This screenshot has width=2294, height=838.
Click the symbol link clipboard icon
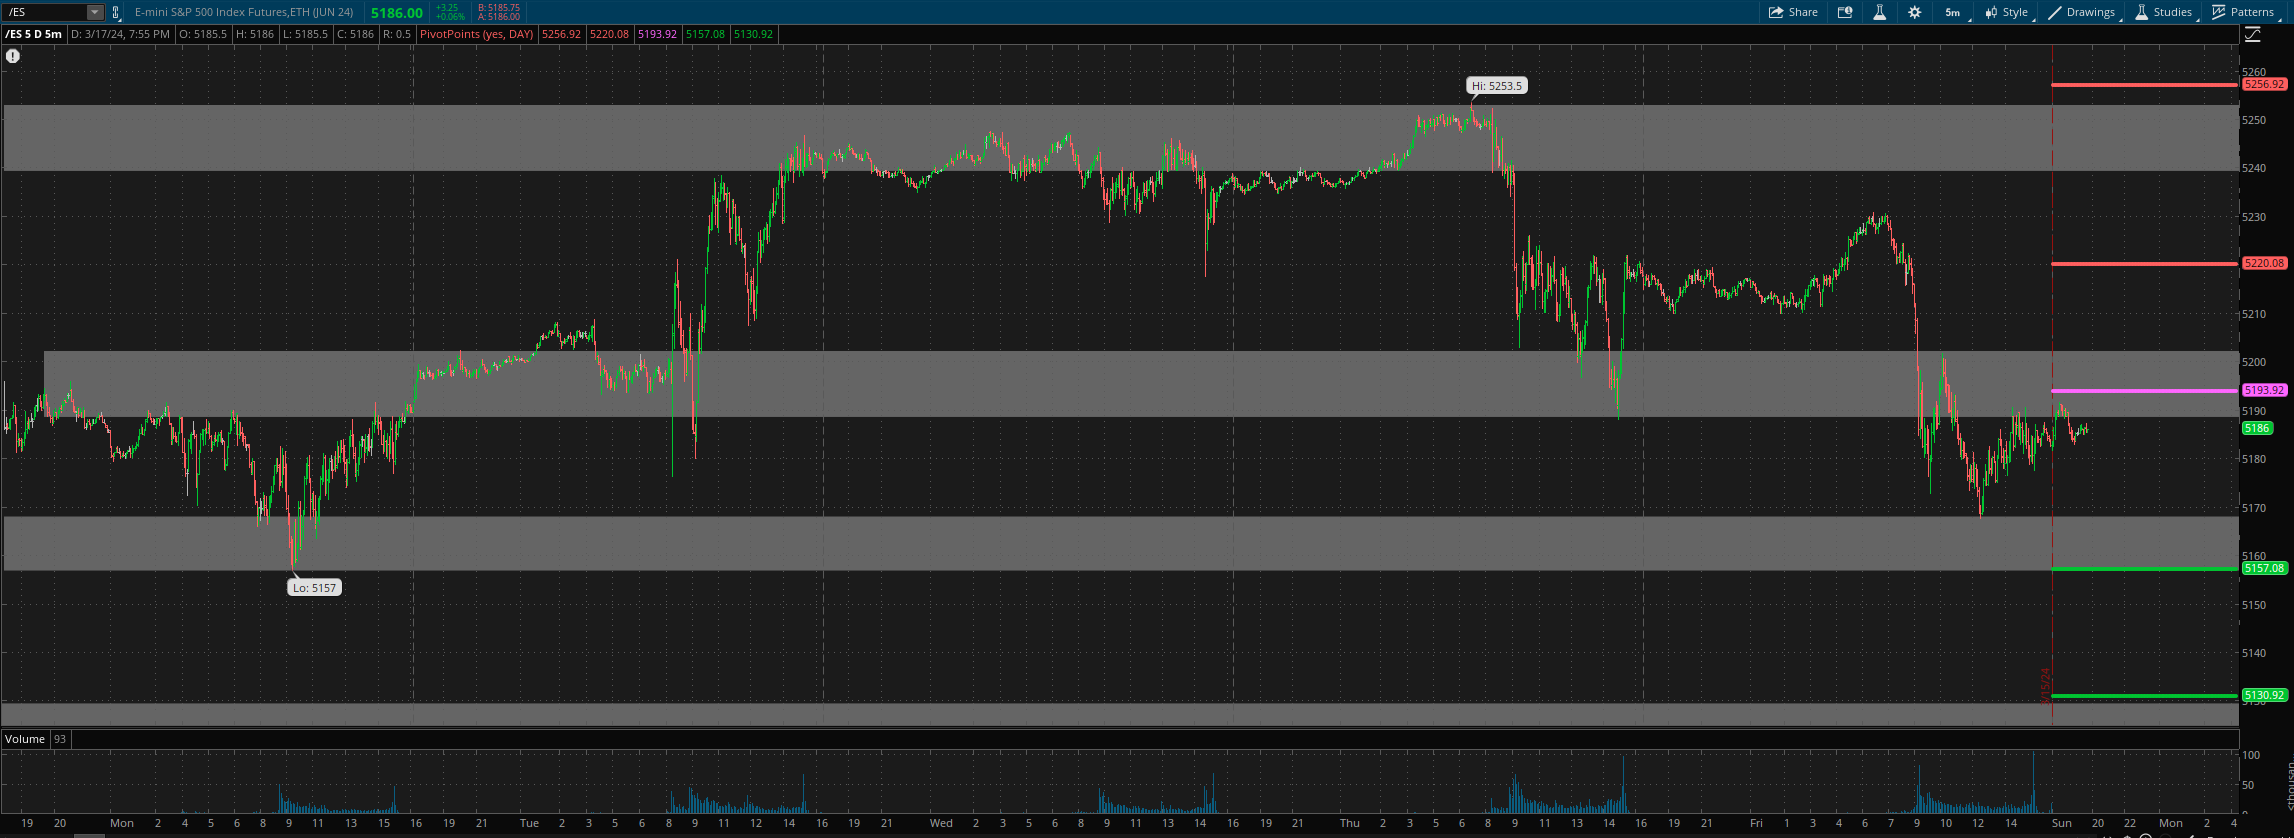click(115, 12)
